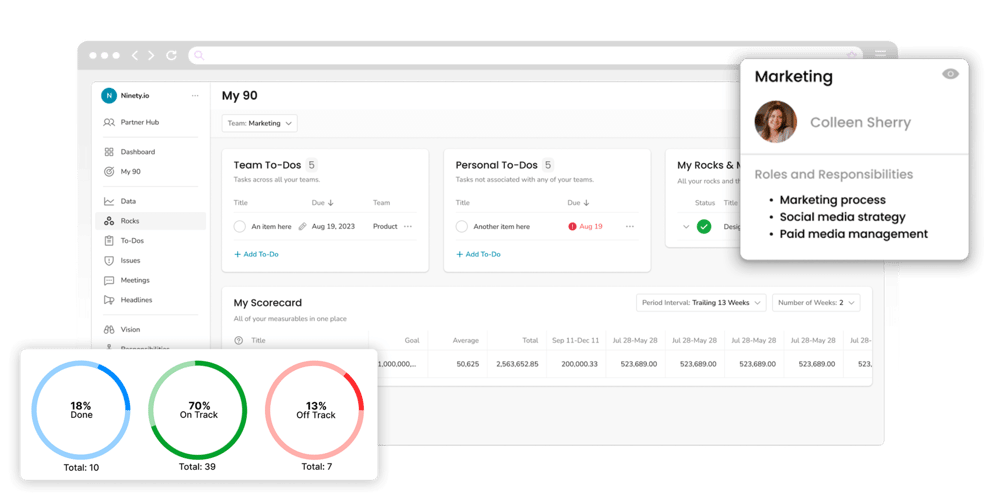Open Period Interval Trailing 13 Weeks dropdown

click(702, 303)
